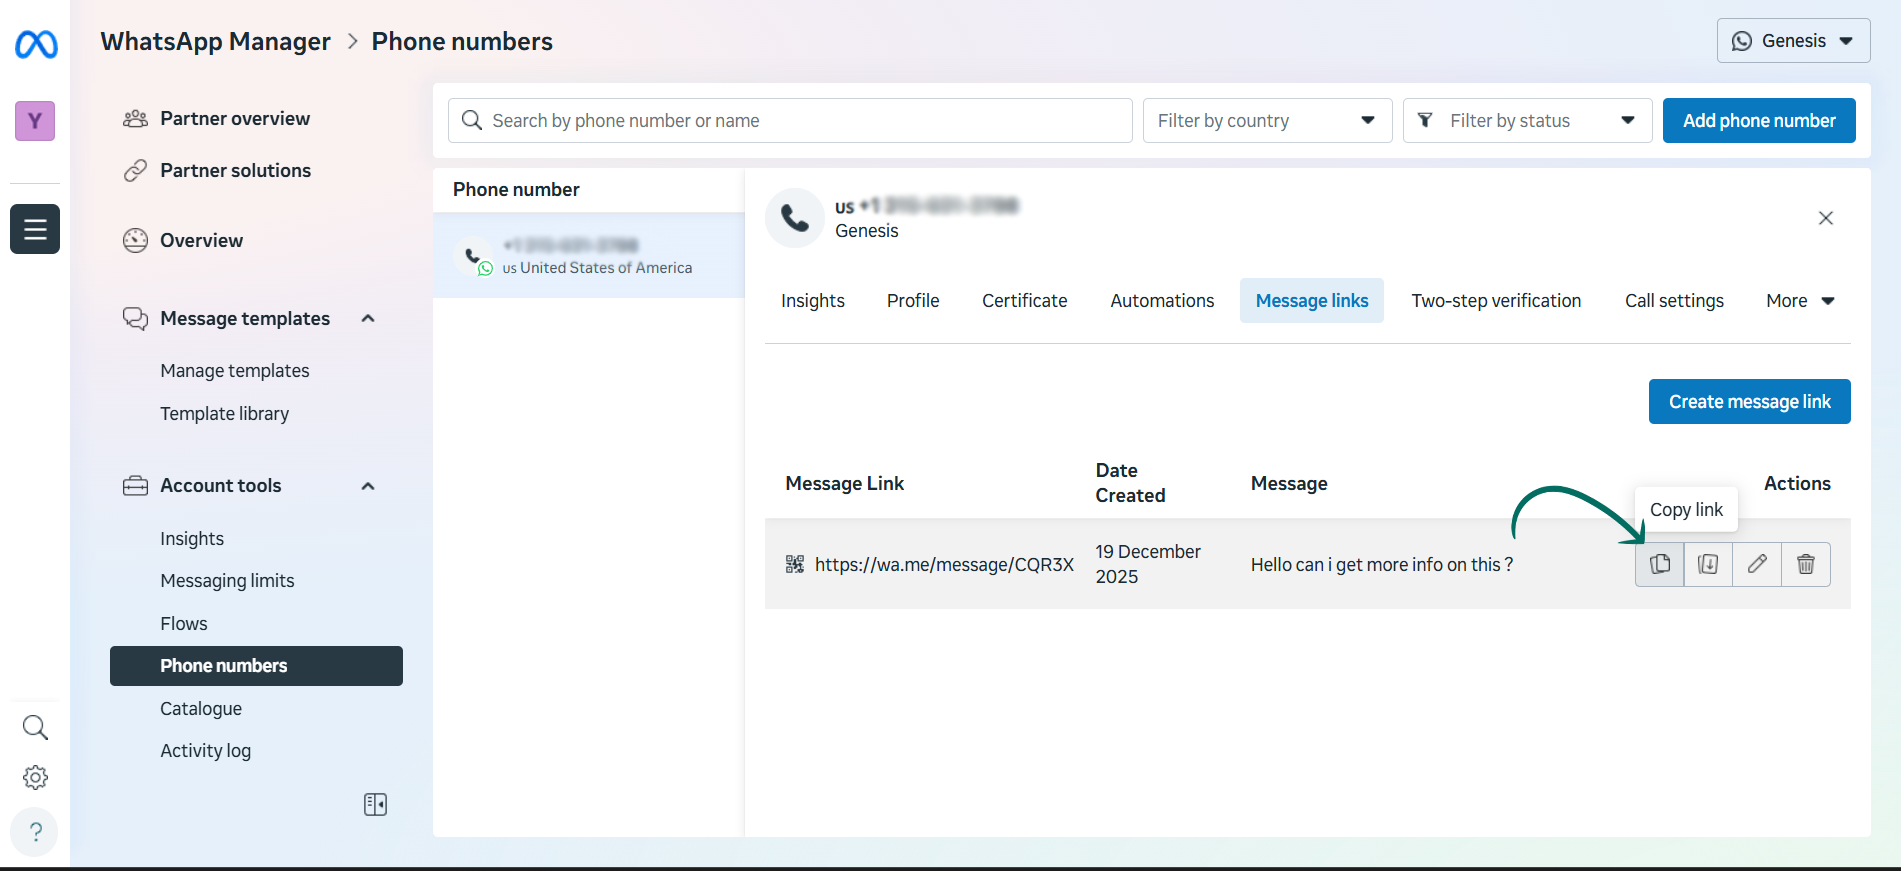Collapse the Message templates section
This screenshot has height=871, width=1901.
point(368,318)
